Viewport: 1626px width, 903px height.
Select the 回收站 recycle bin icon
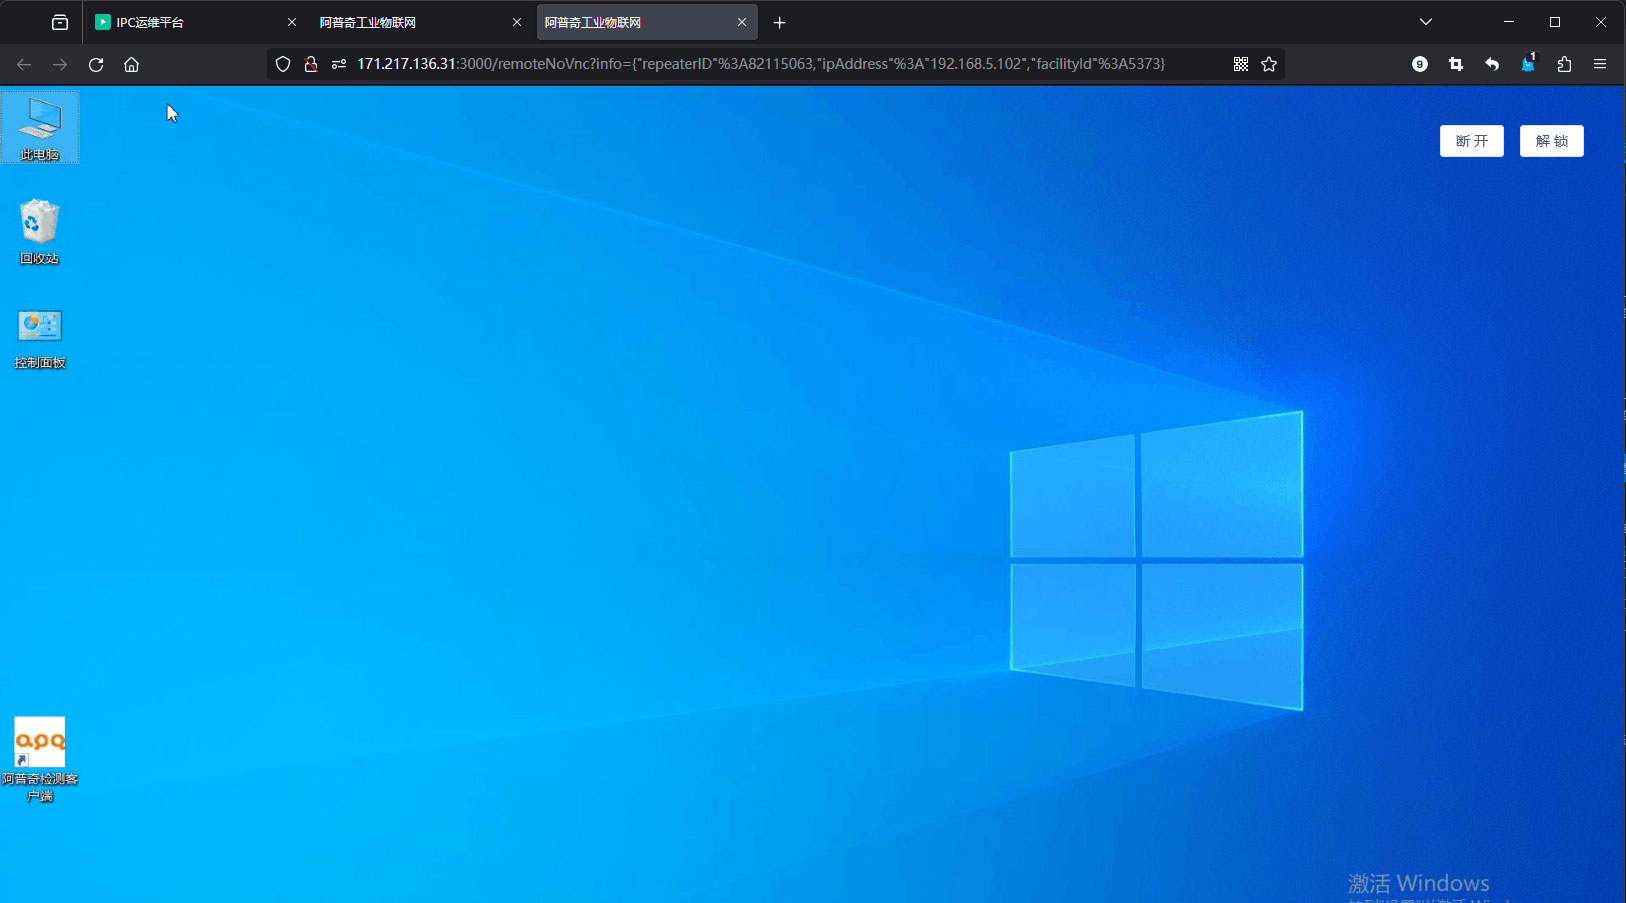[40, 230]
